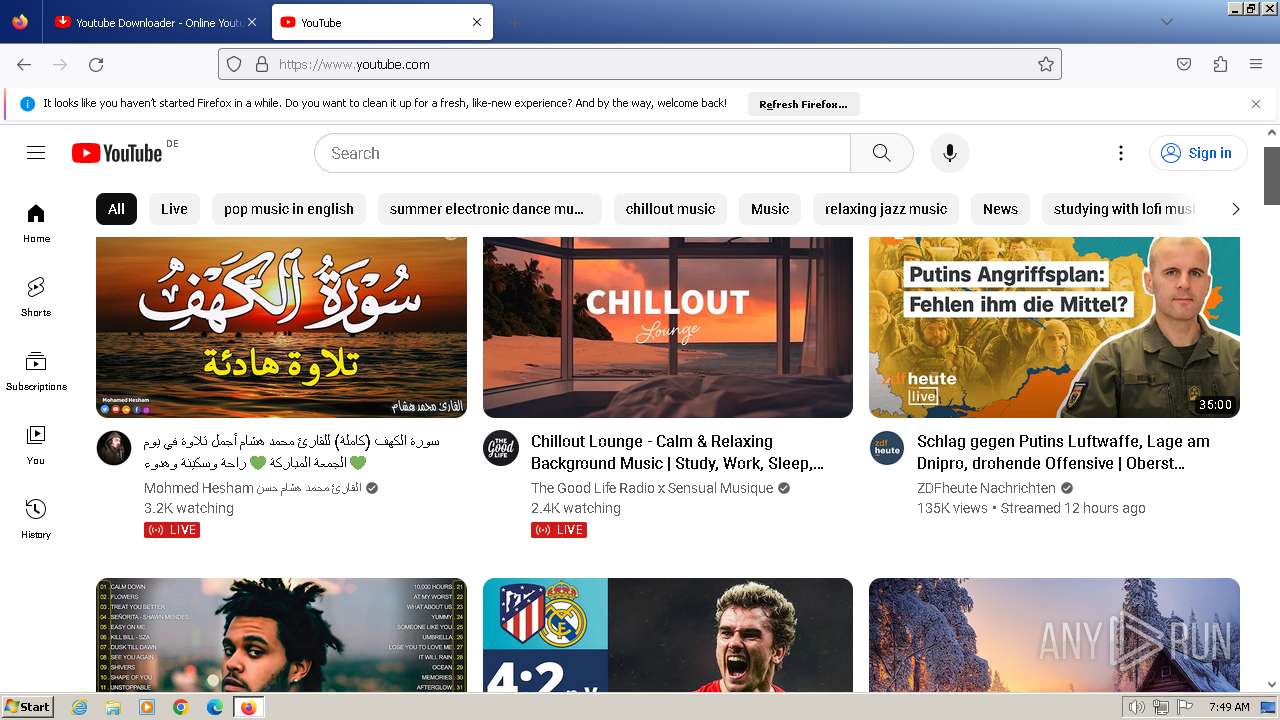The width and height of the screenshot is (1280, 720).
Task: Select the All filter chip
Action: [116, 209]
